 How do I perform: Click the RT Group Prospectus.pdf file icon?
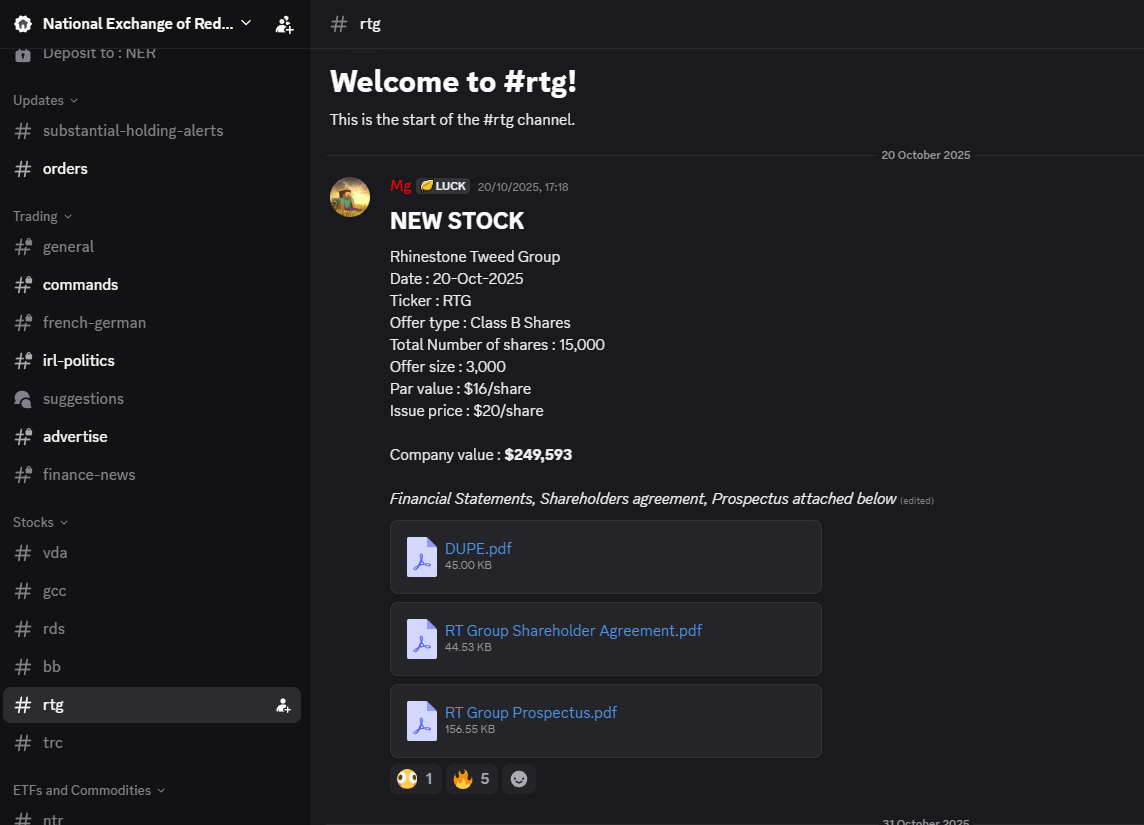coord(421,721)
